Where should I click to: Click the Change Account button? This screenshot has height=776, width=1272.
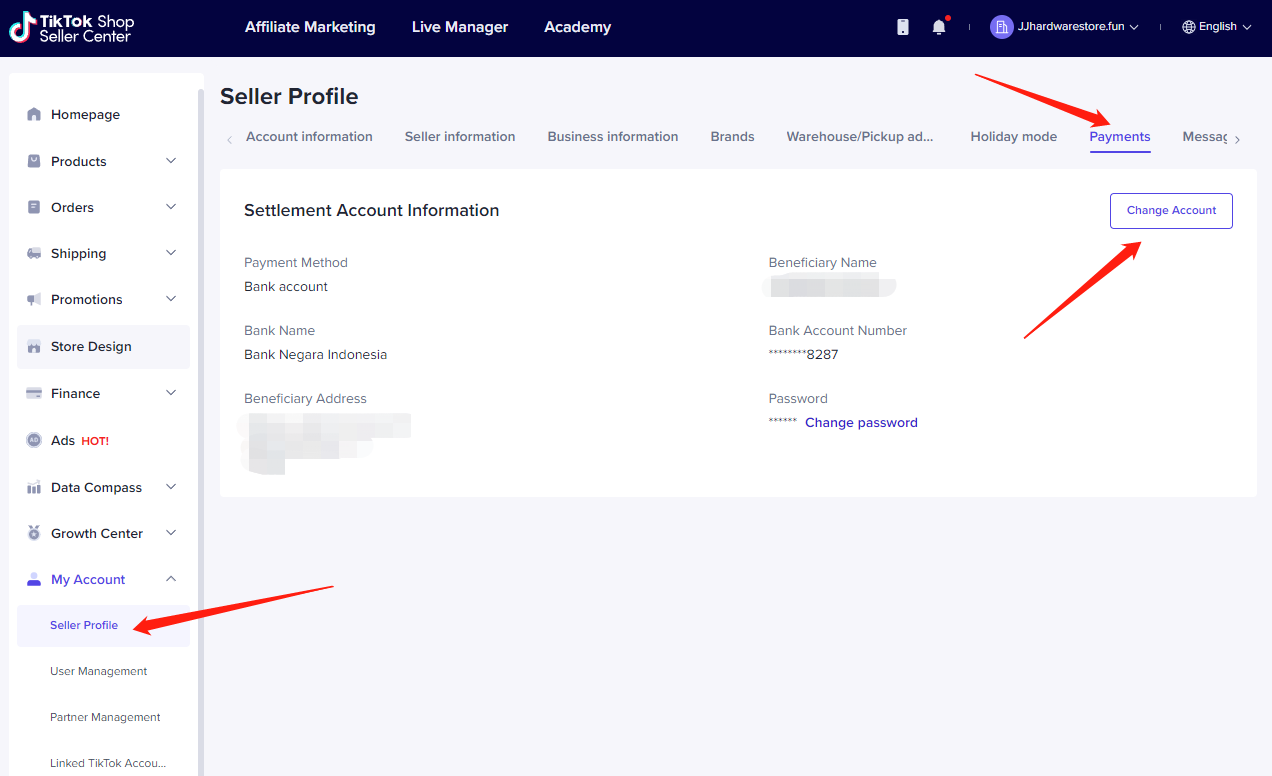1171,211
